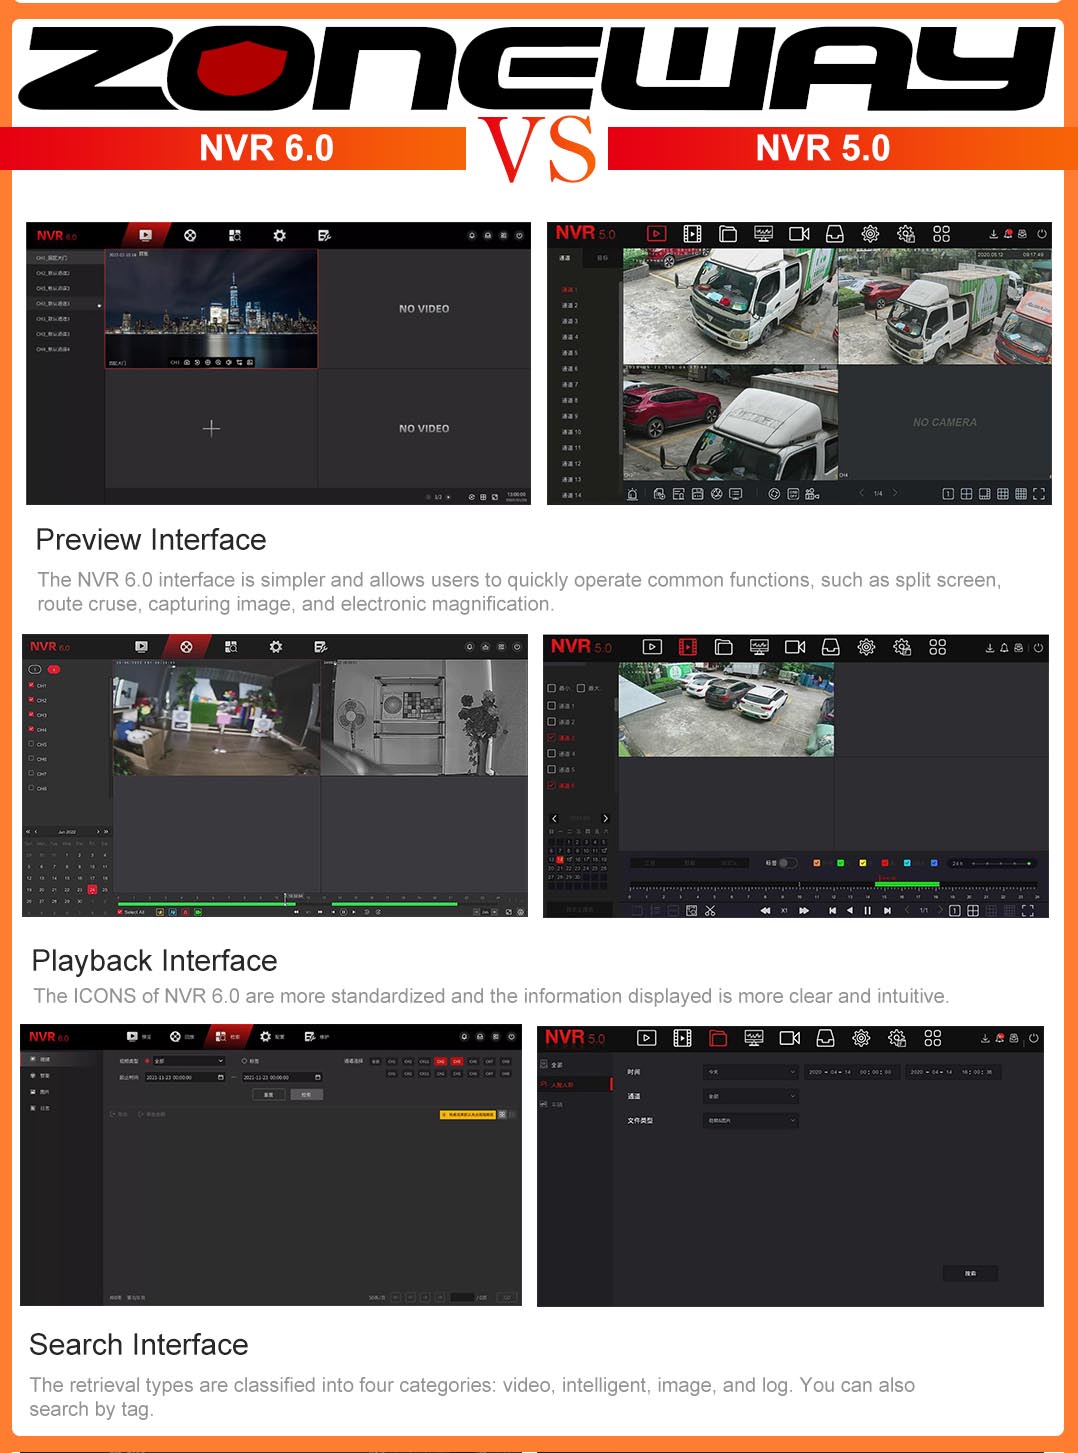
Task: Click the playback film icon in NVR 5.0 Preview
Action: 692,233
